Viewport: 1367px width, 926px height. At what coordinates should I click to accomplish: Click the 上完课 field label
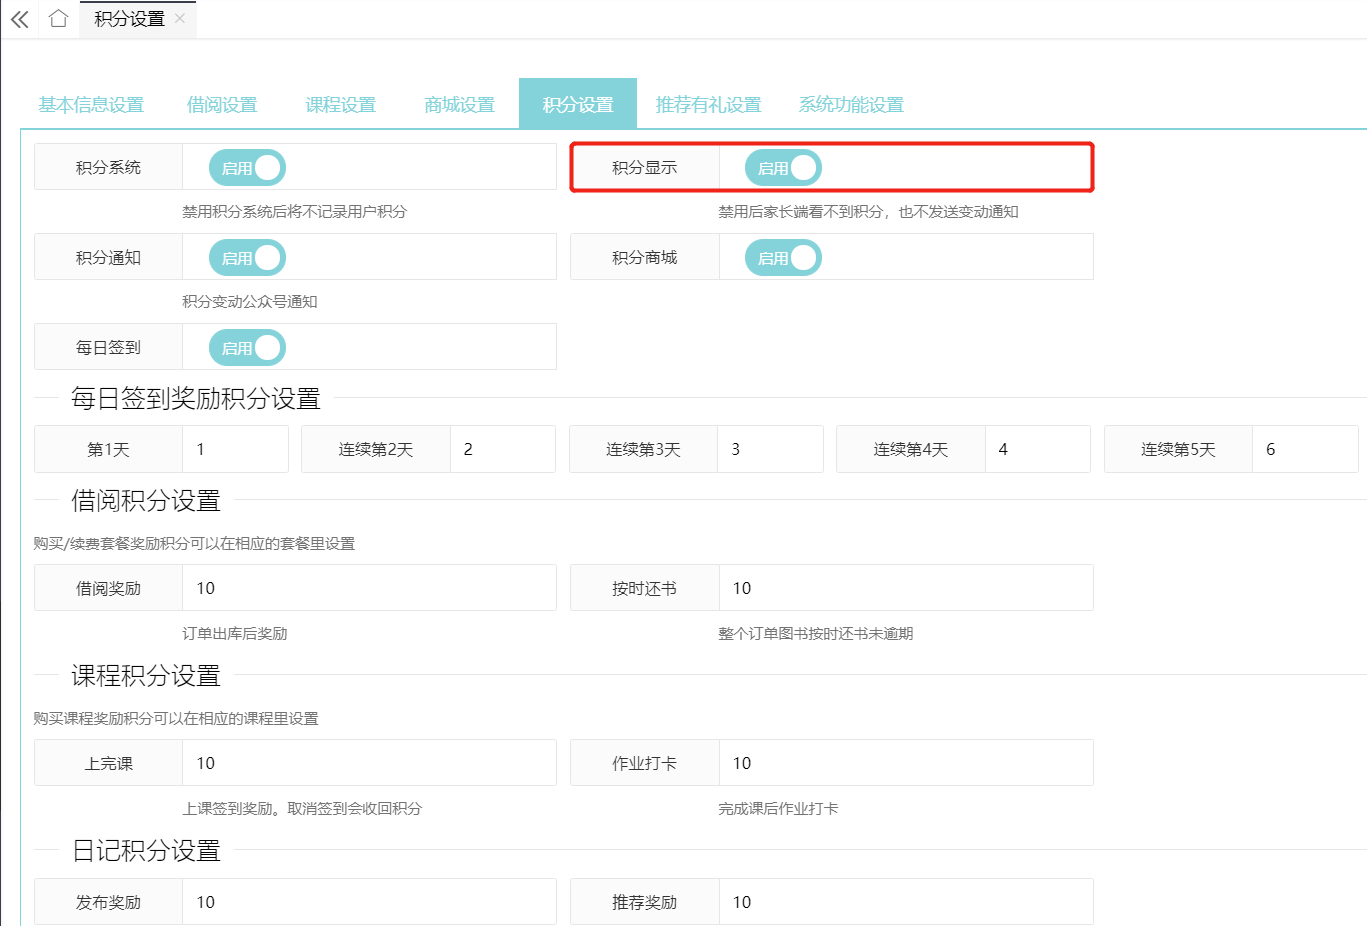[108, 764]
